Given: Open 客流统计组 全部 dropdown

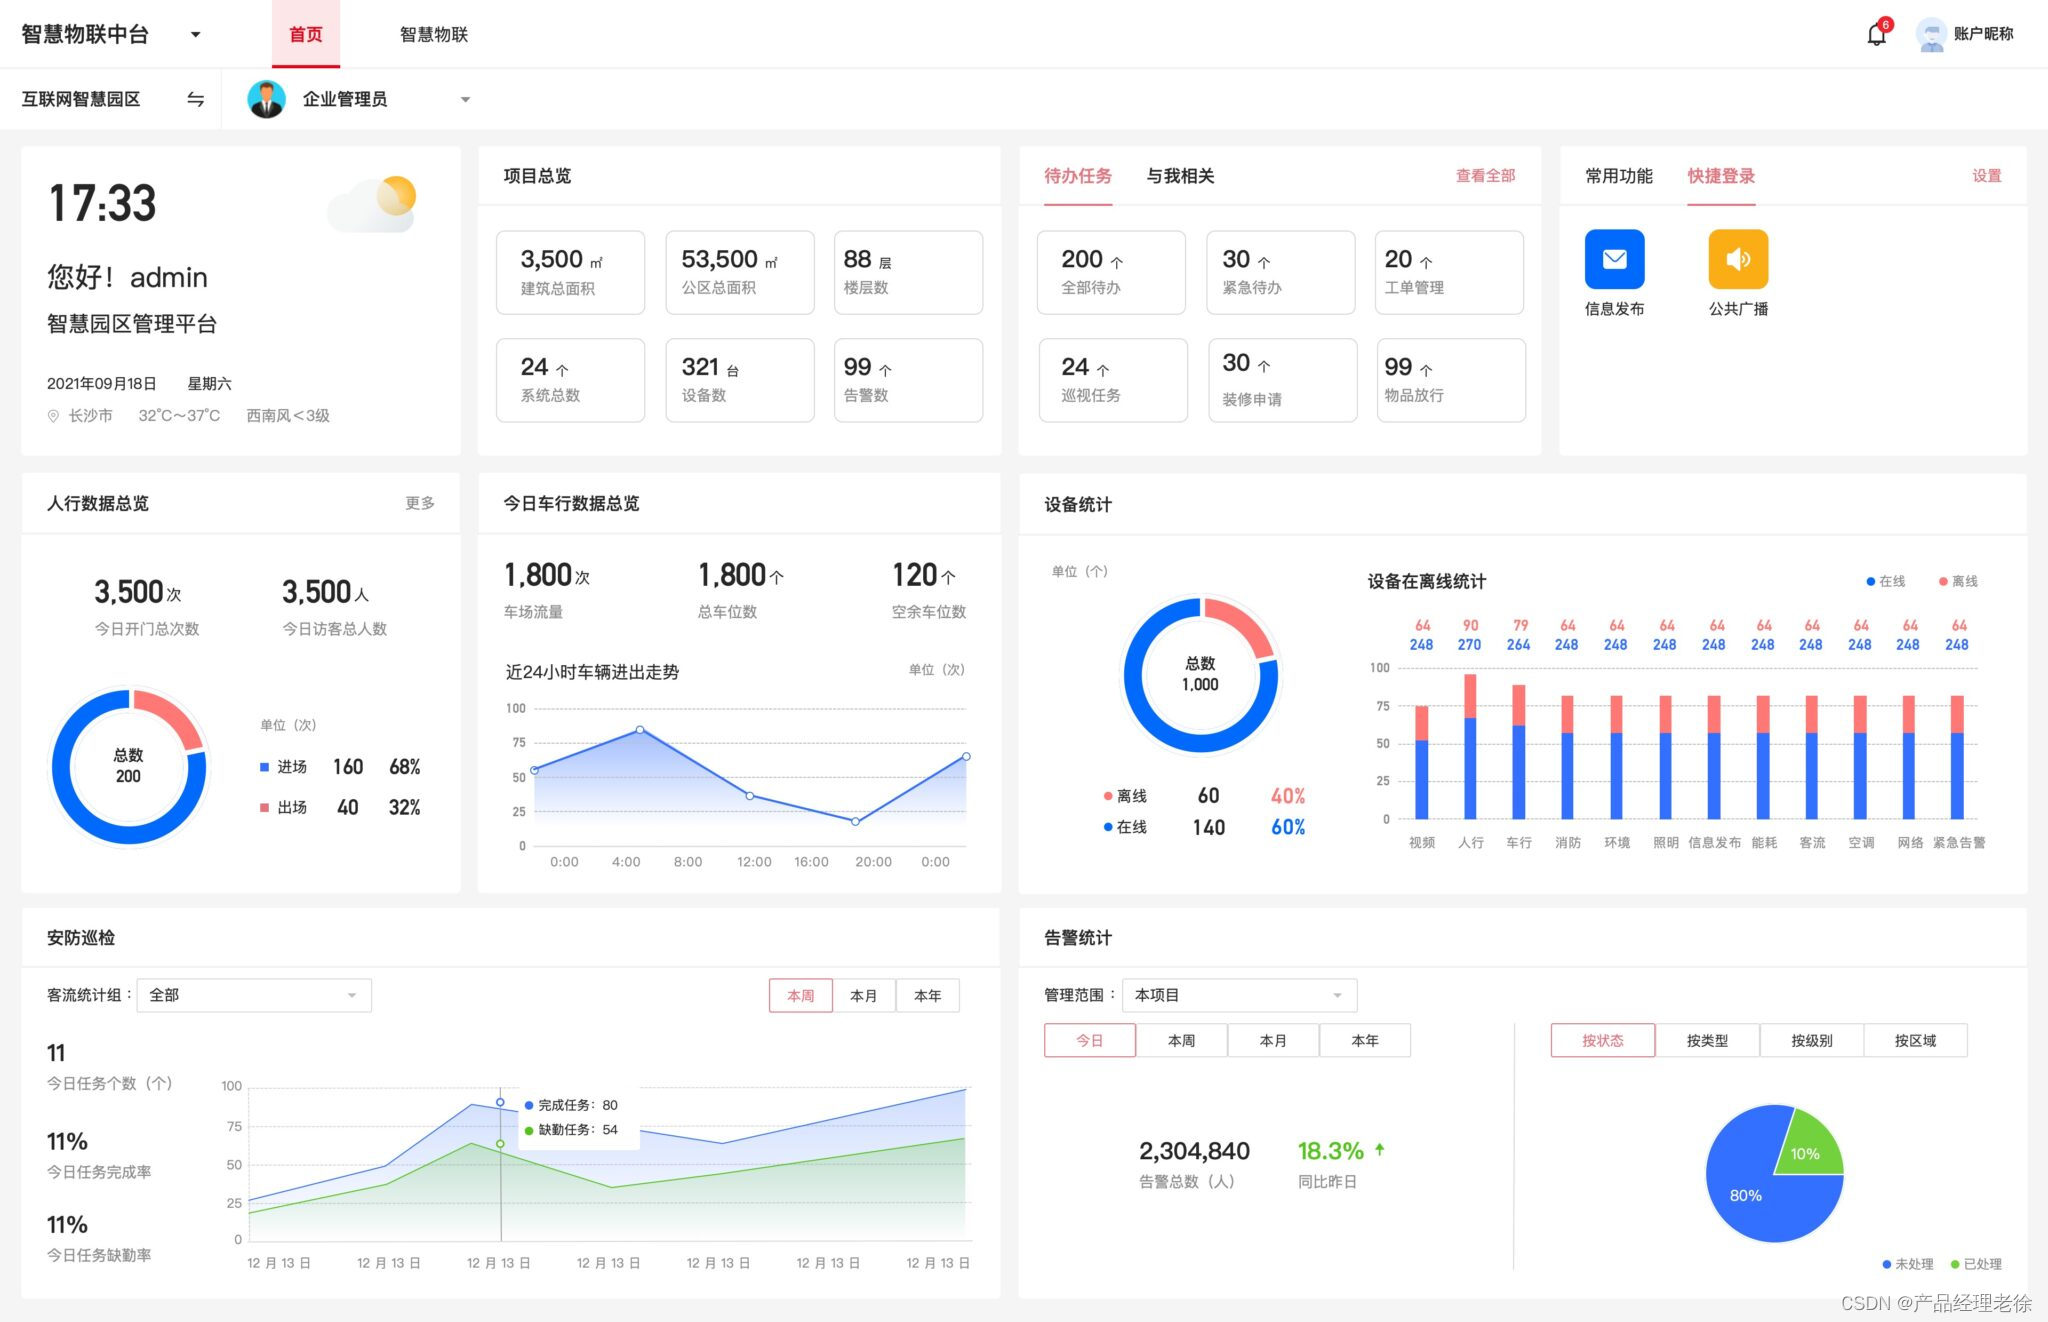Looking at the screenshot, I should [x=254, y=996].
